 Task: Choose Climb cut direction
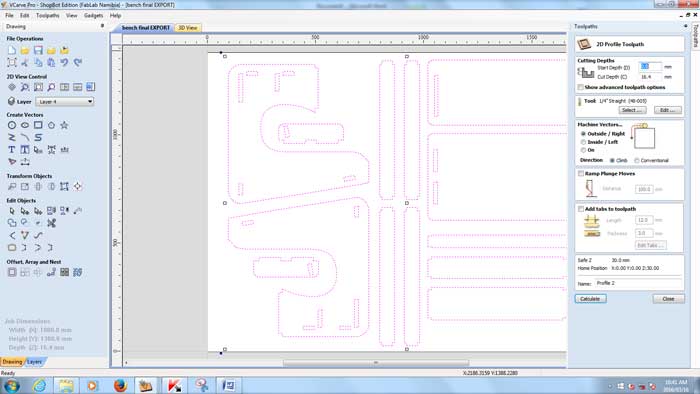click(612, 160)
